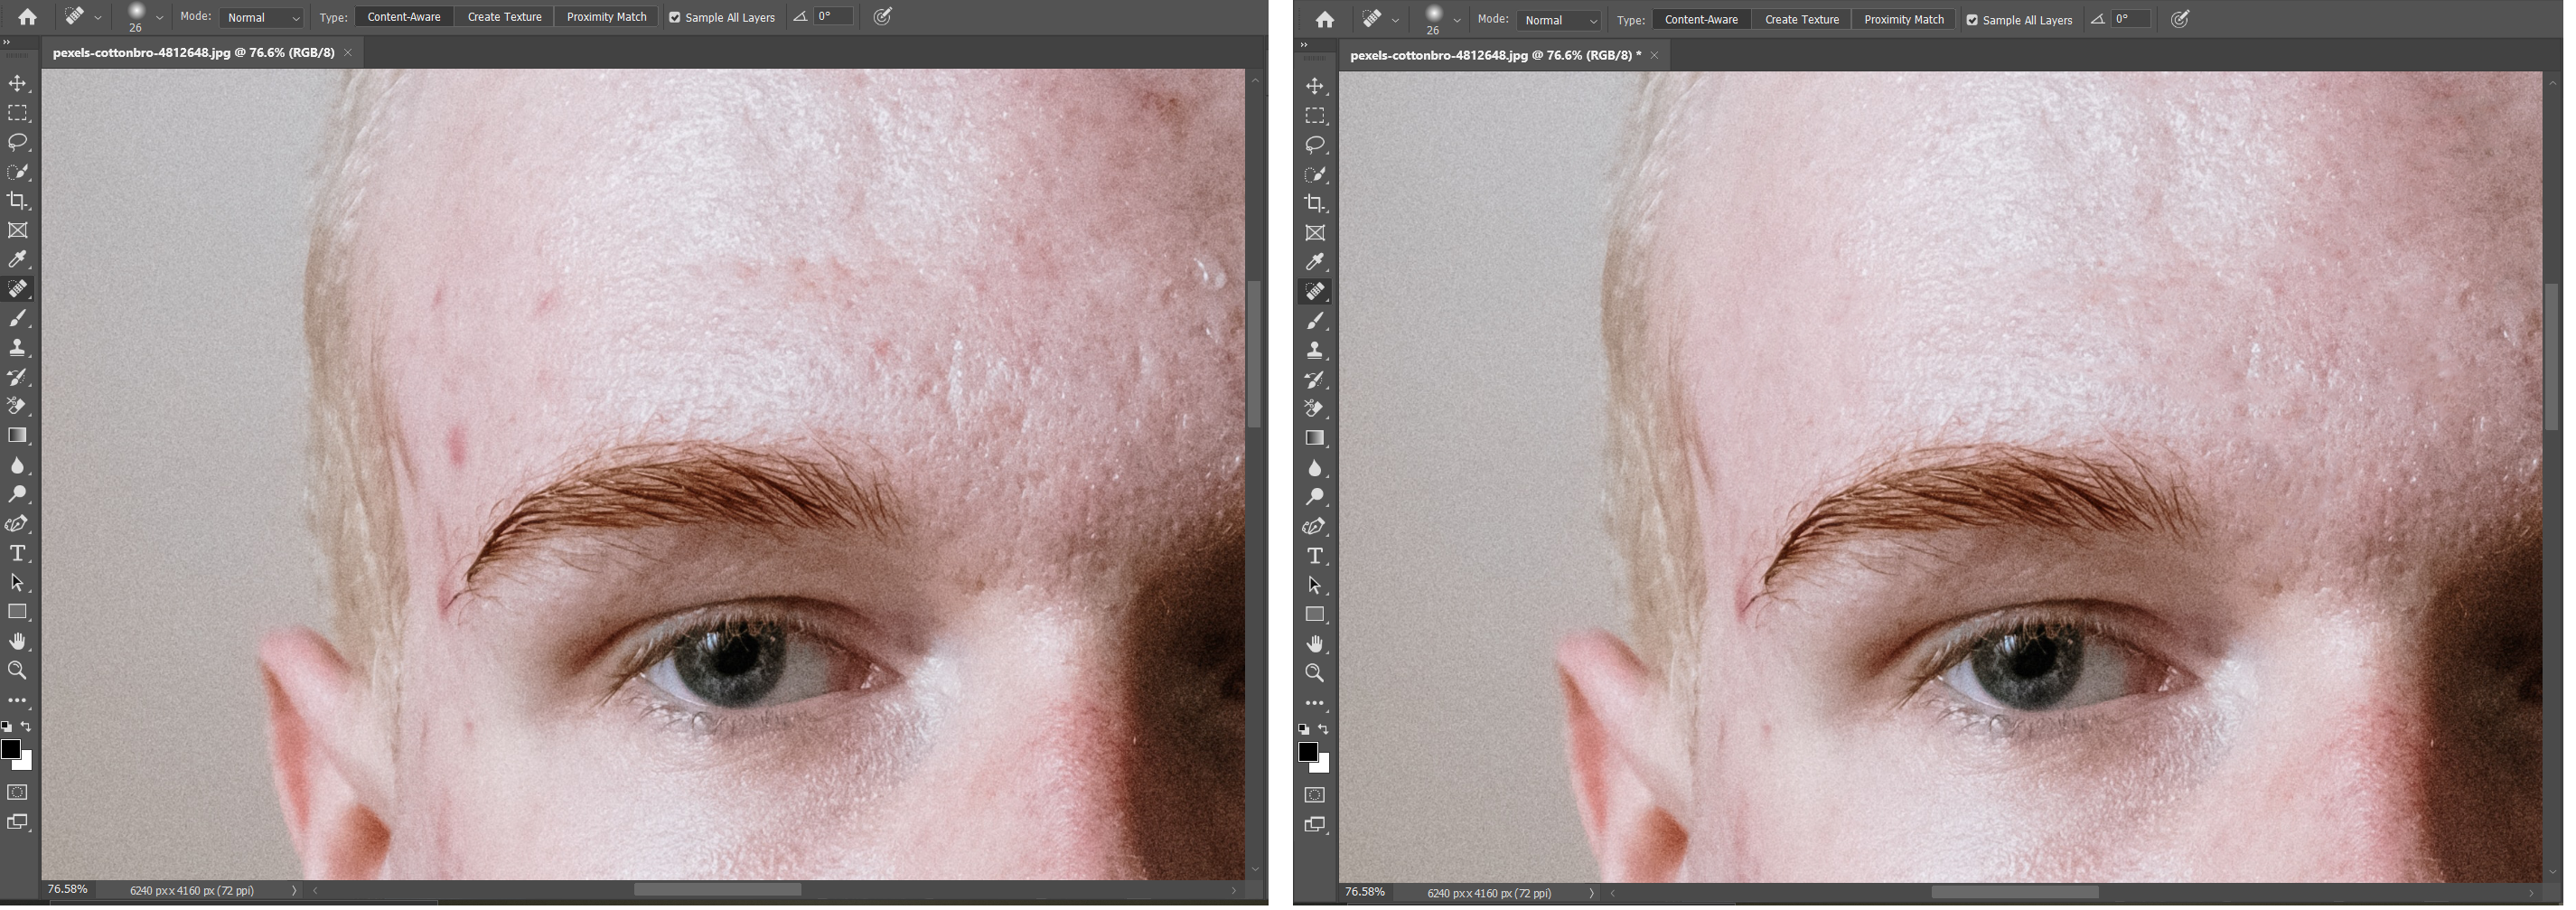Image resolution: width=2576 pixels, height=910 pixels.
Task: Reset default colors in the right window
Action: [x=1303, y=729]
